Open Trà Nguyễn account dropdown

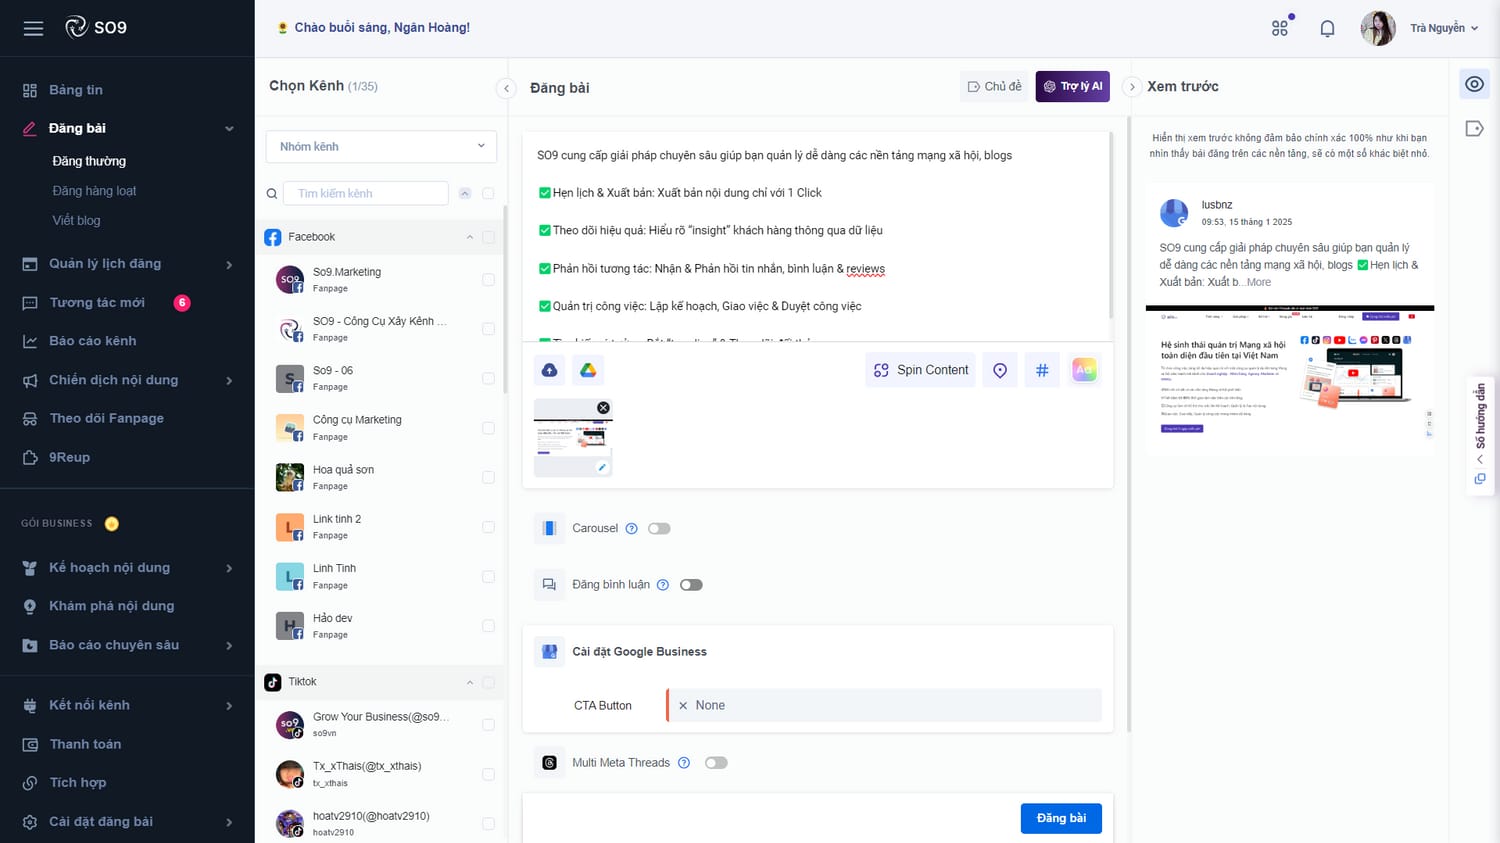1444,28
